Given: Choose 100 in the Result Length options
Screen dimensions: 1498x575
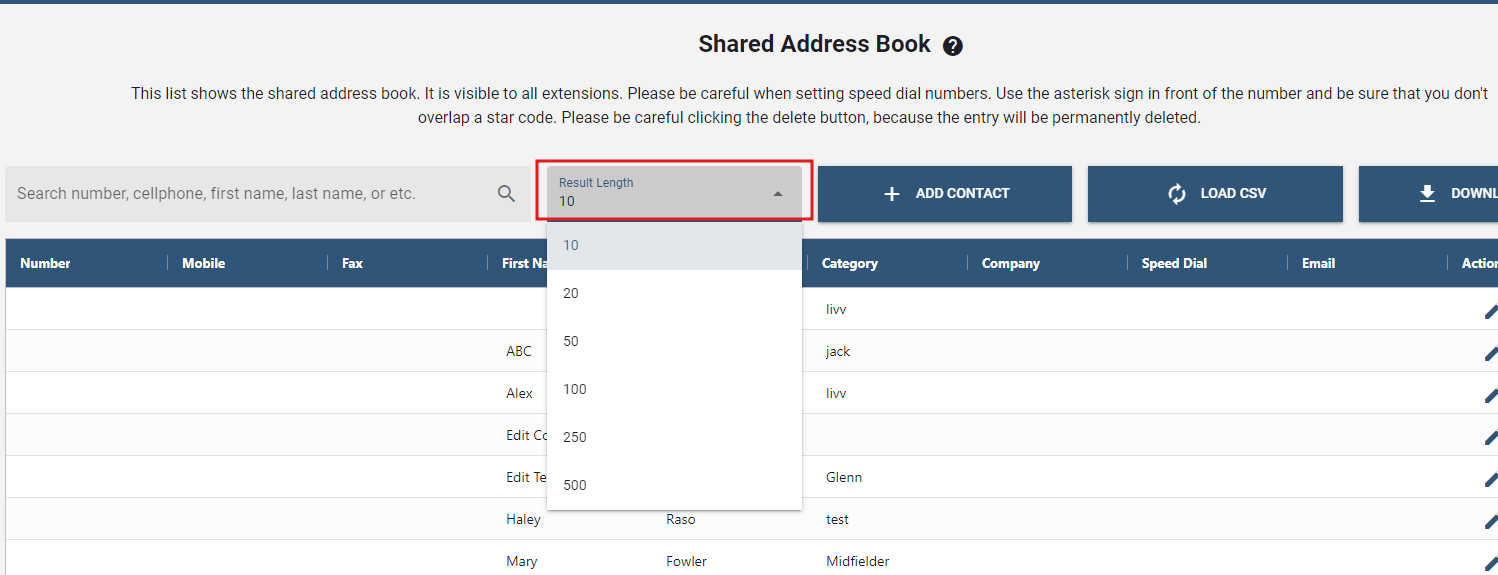Looking at the screenshot, I should (x=575, y=389).
